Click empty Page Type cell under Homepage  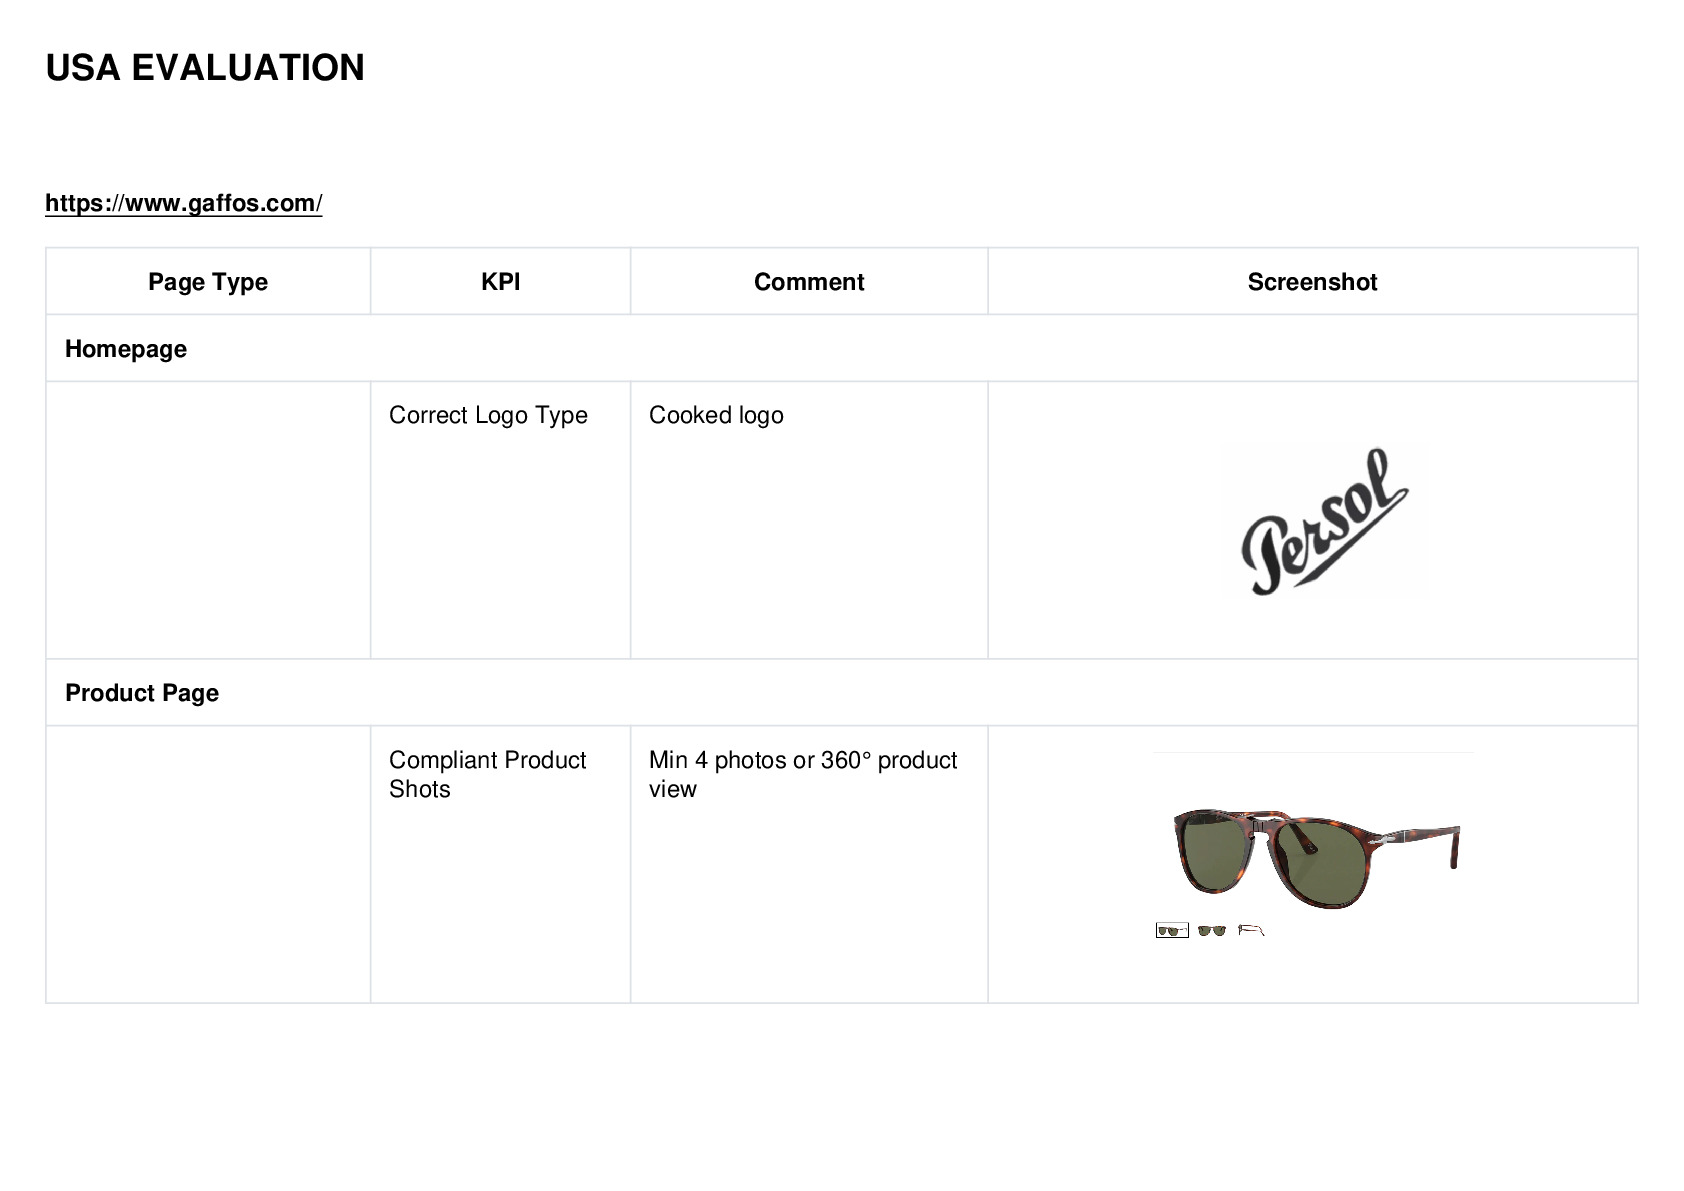(208, 520)
